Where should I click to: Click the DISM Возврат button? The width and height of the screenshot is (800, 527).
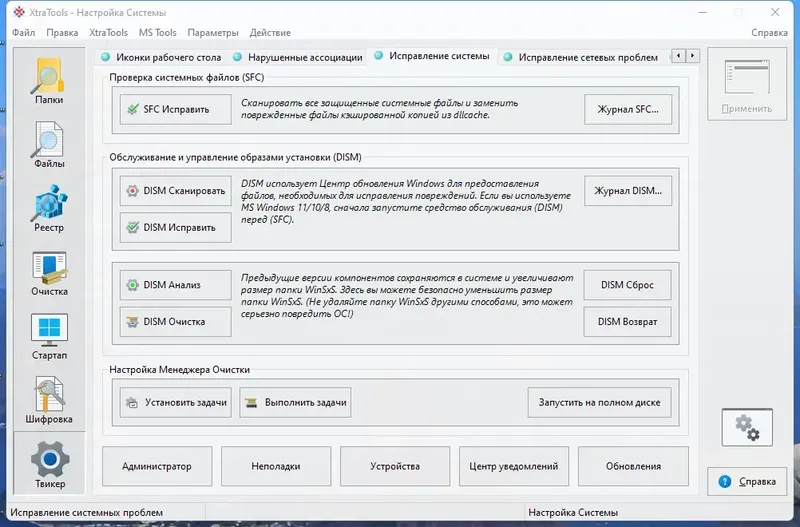coord(628,321)
